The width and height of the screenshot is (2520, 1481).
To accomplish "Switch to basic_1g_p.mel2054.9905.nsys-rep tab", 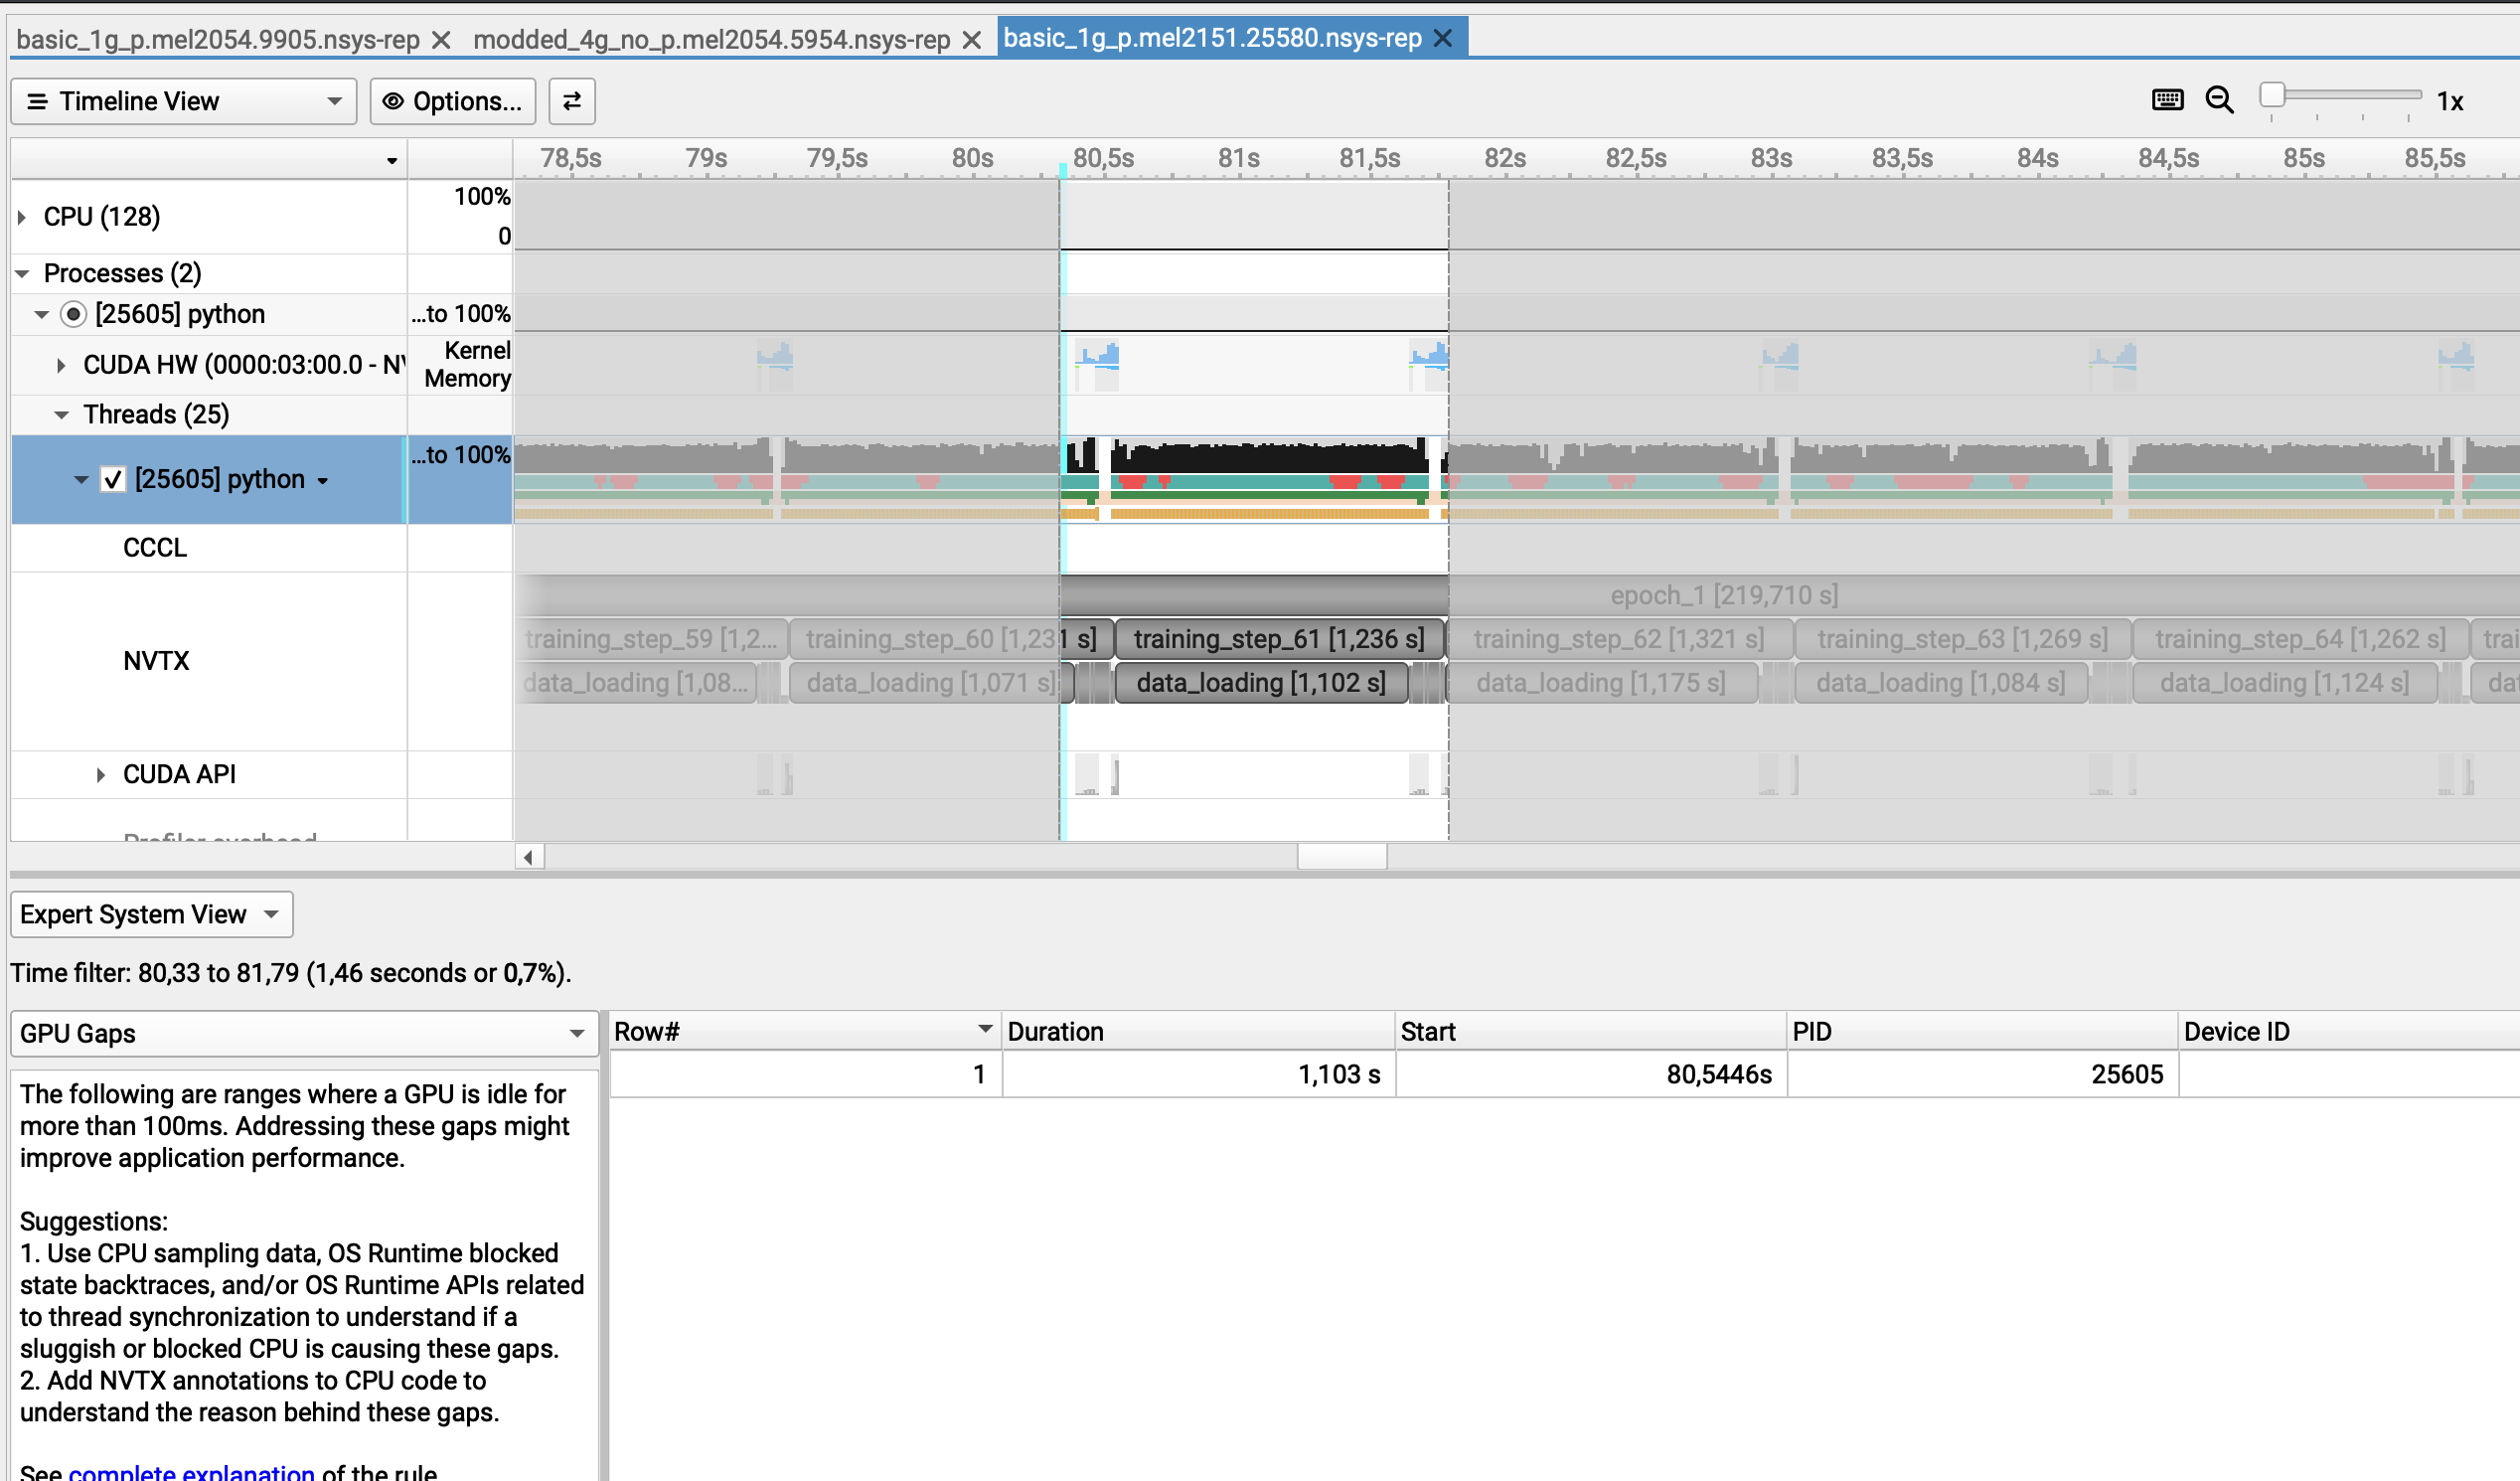I will click(x=218, y=40).
